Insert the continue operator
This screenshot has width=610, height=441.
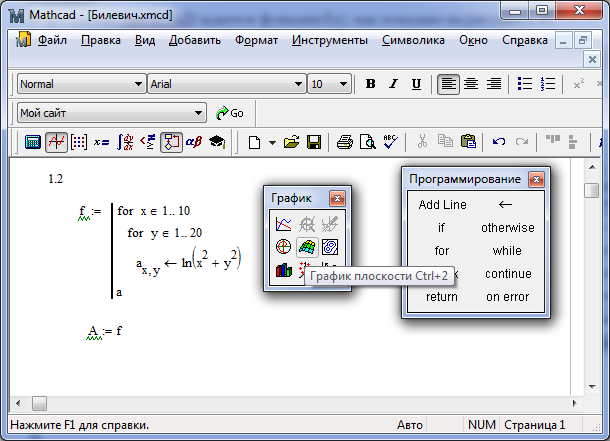[508, 274]
